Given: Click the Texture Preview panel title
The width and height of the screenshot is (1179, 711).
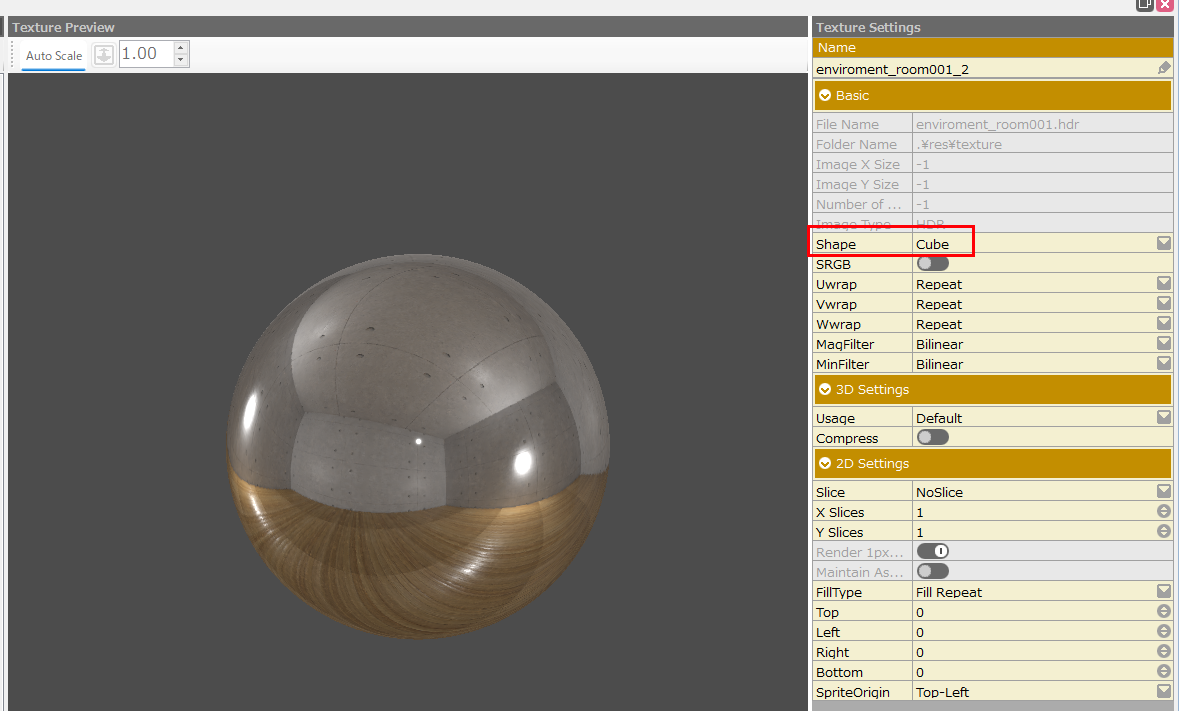Looking at the screenshot, I should pyautogui.click(x=63, y=27).
